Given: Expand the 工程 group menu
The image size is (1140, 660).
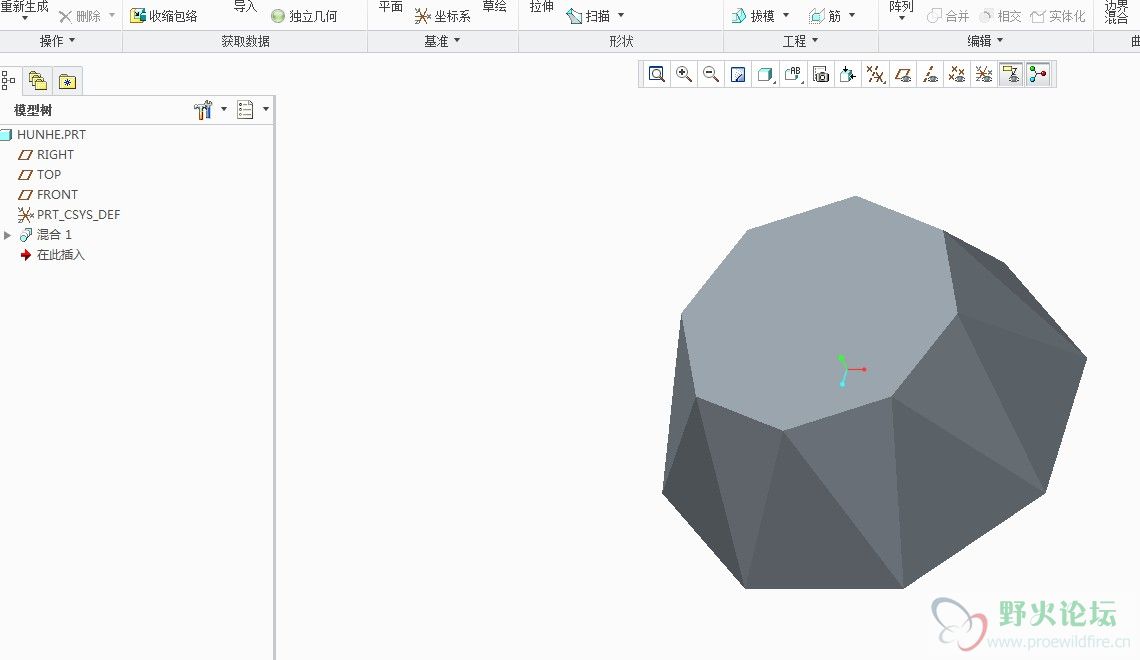Looking at the screenshot, I should coord(800,41).
